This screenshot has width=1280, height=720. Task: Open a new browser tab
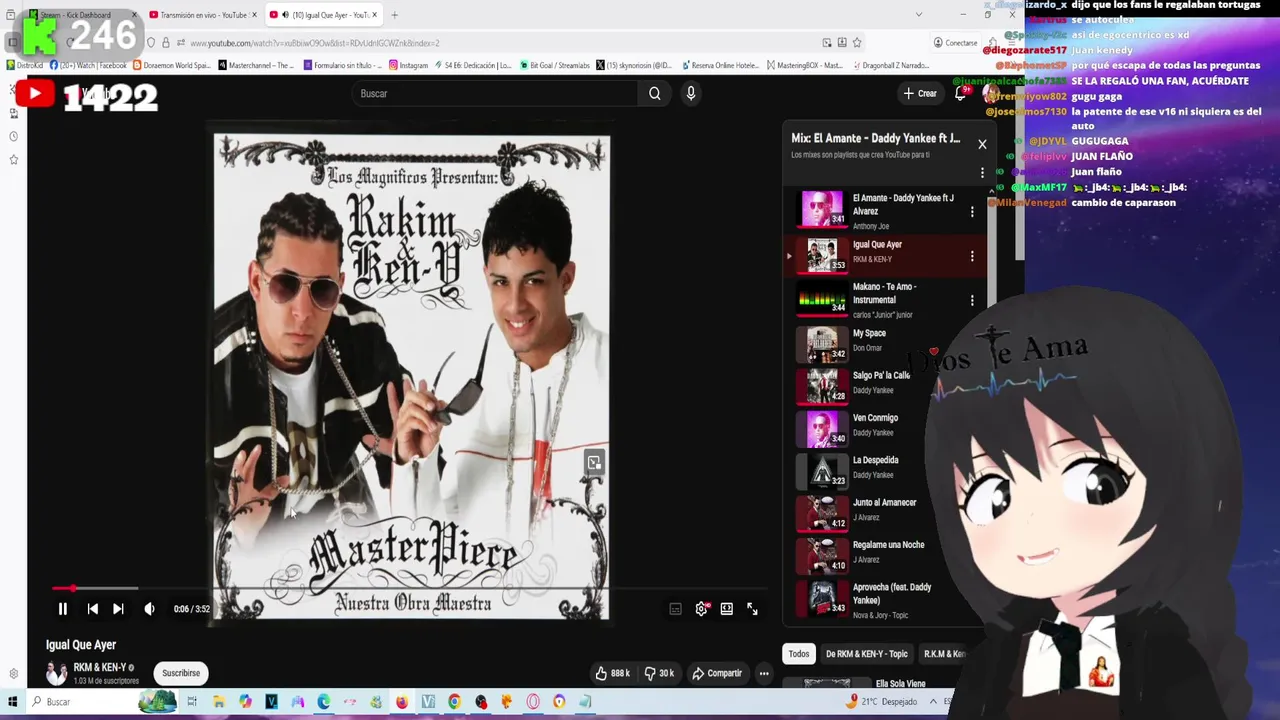394,15
